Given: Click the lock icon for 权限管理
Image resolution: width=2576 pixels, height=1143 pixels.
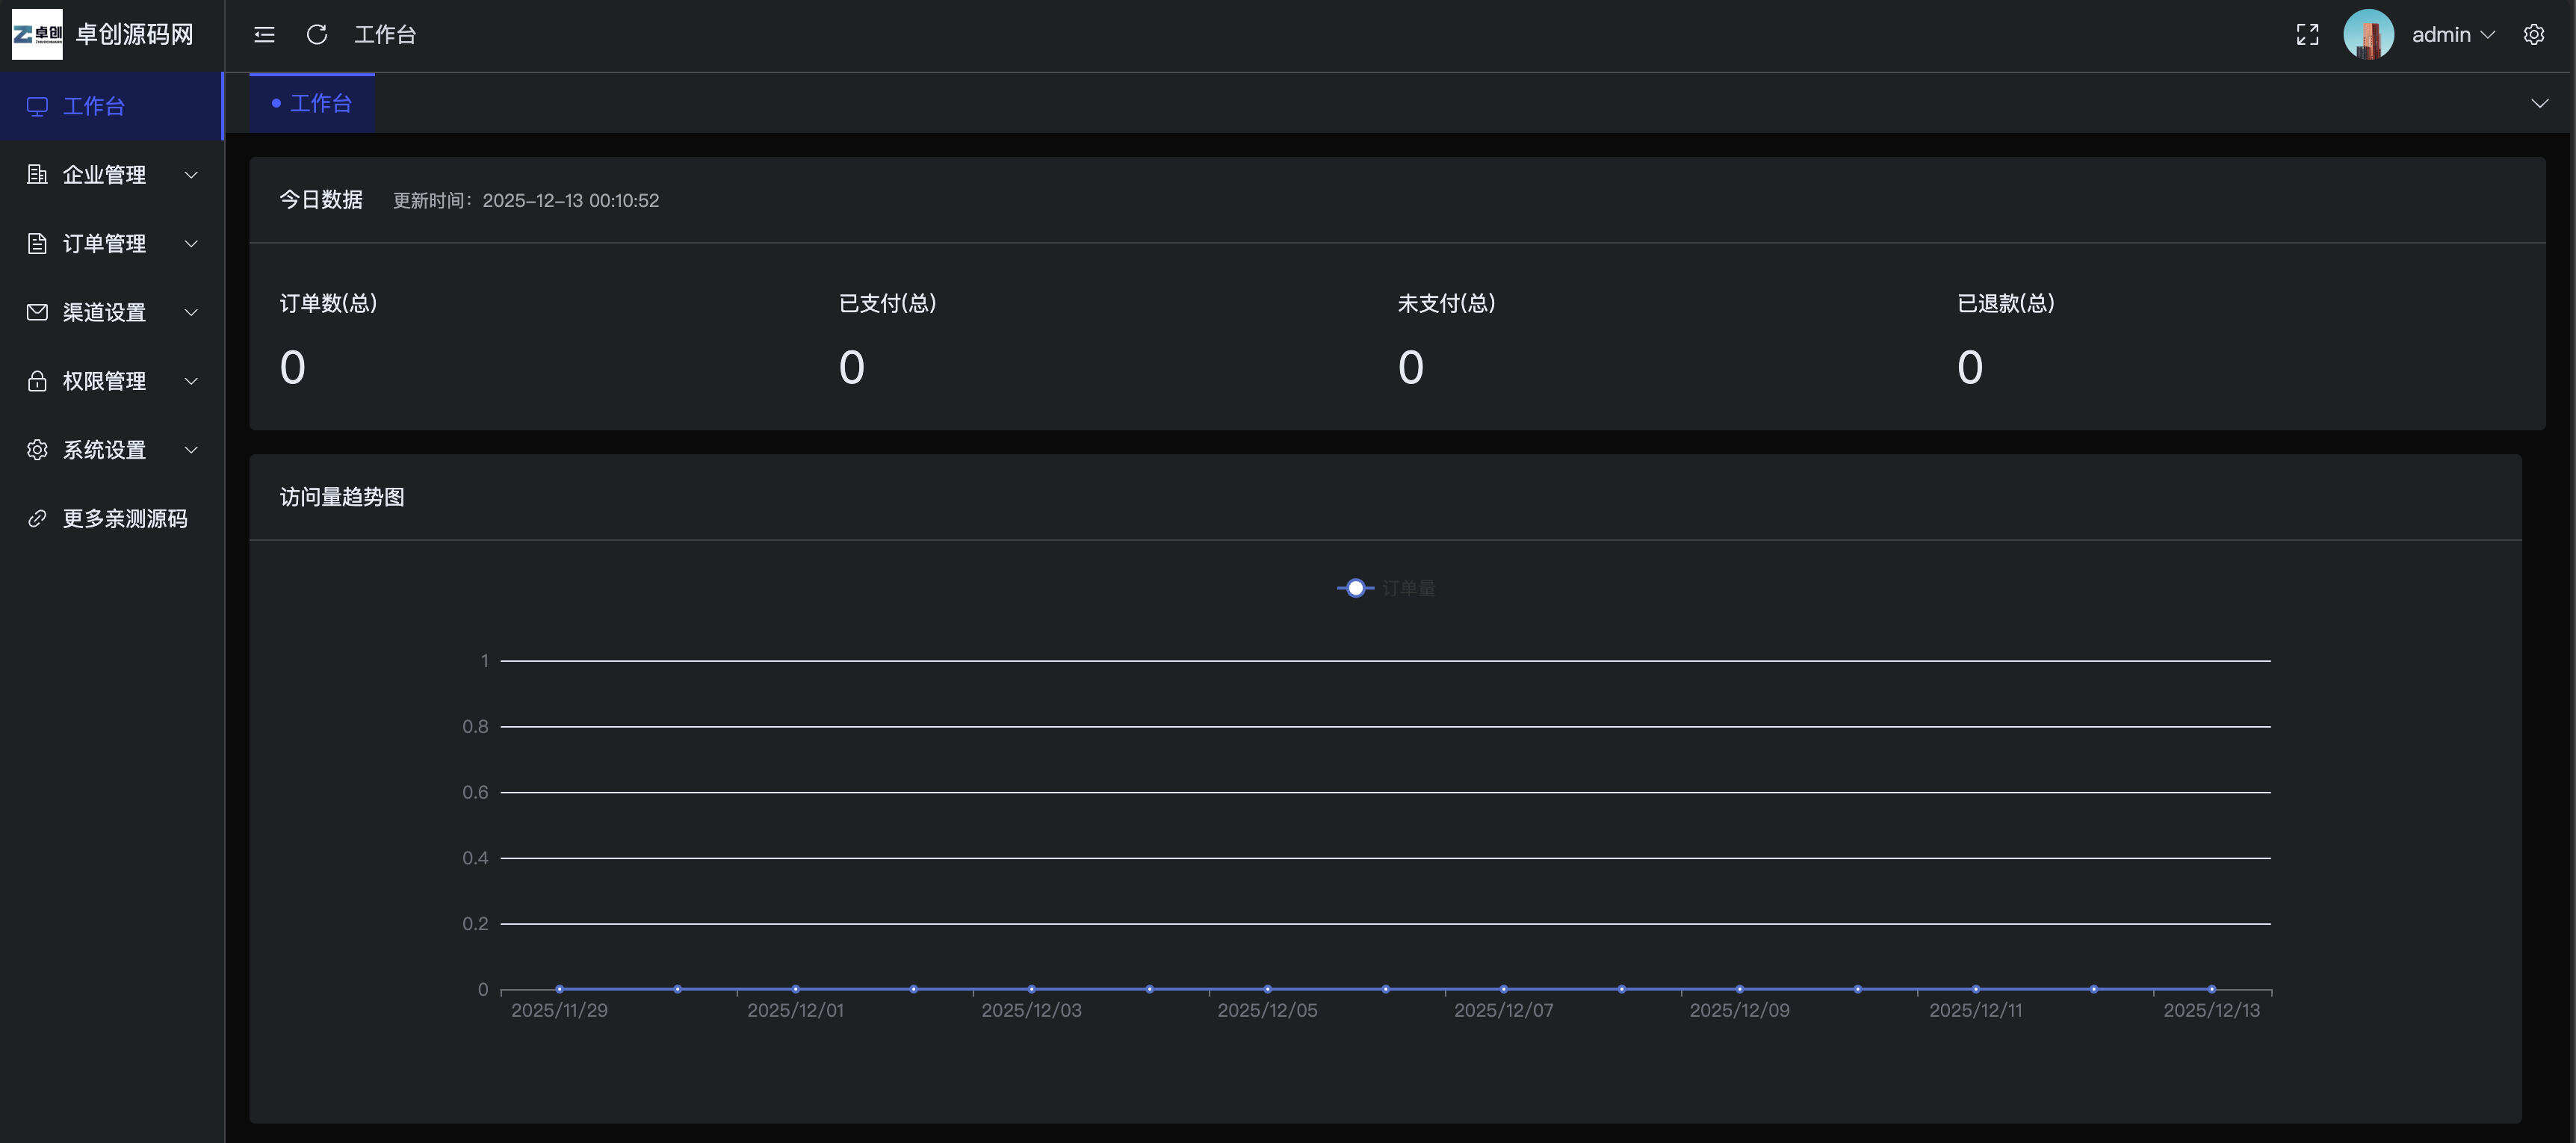Looking at the screenshot, I should pos(37,381).
